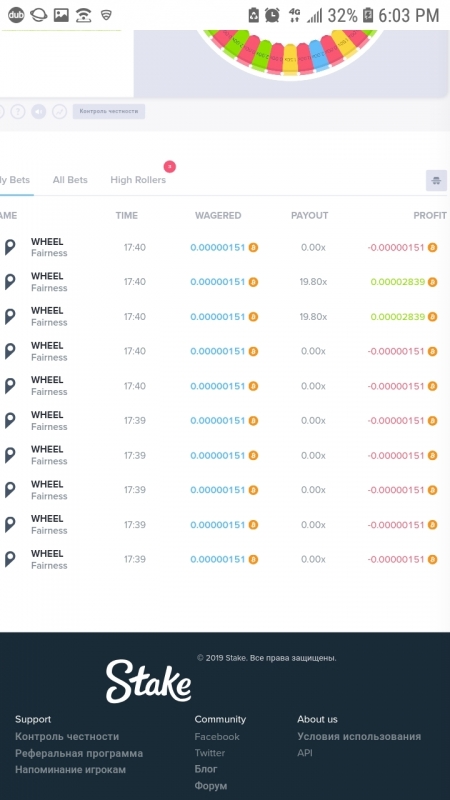450x800 pixels.
Task: Open Условия использования link
Action: 359,736
